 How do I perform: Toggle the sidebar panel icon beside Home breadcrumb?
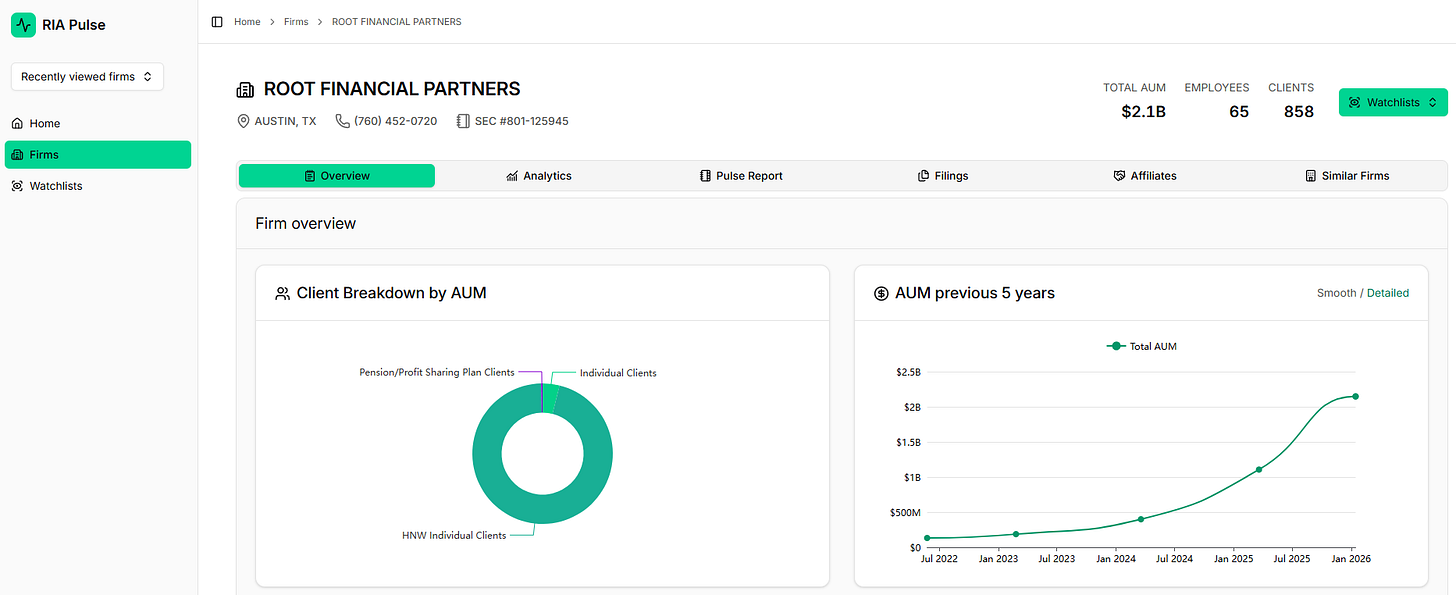point(217,22)
